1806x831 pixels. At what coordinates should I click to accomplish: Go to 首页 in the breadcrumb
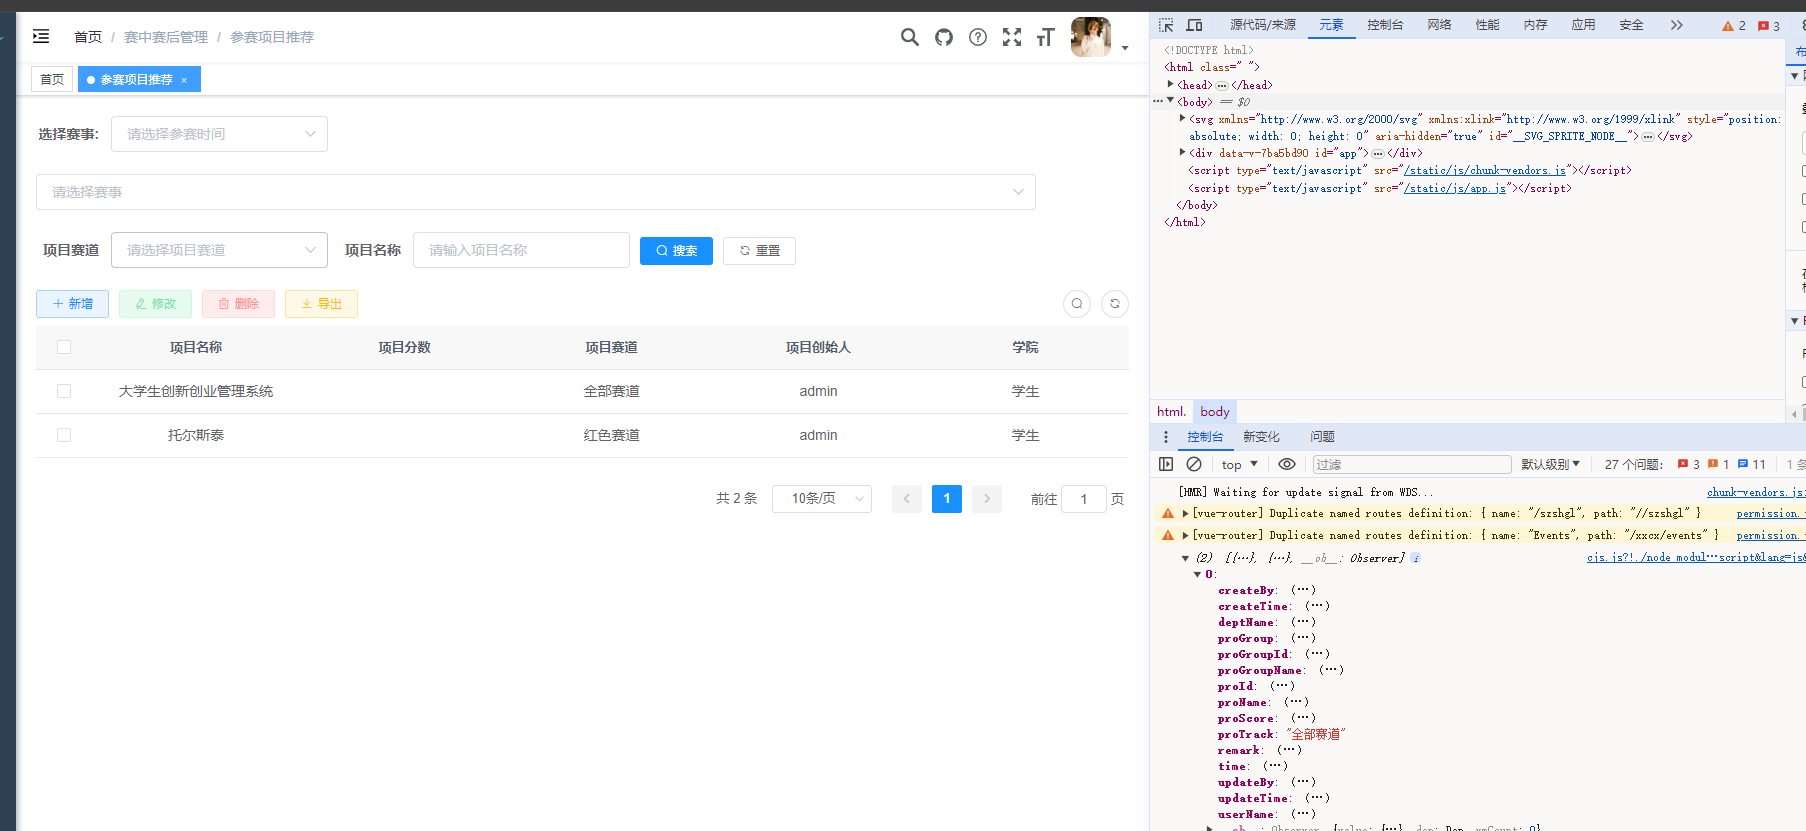click(88, 37)
